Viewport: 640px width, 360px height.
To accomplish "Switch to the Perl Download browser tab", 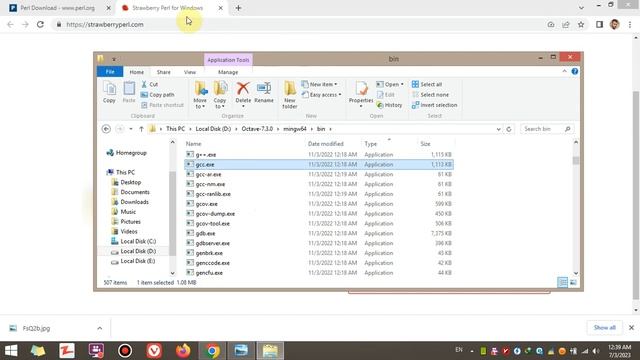I will click(x=58, y=8).
